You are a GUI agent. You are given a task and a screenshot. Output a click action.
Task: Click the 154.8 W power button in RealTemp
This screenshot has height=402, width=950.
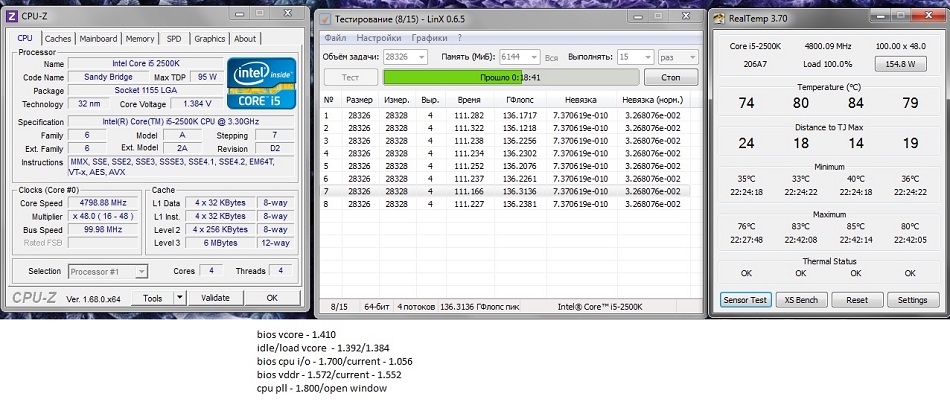tap(900, 64)
